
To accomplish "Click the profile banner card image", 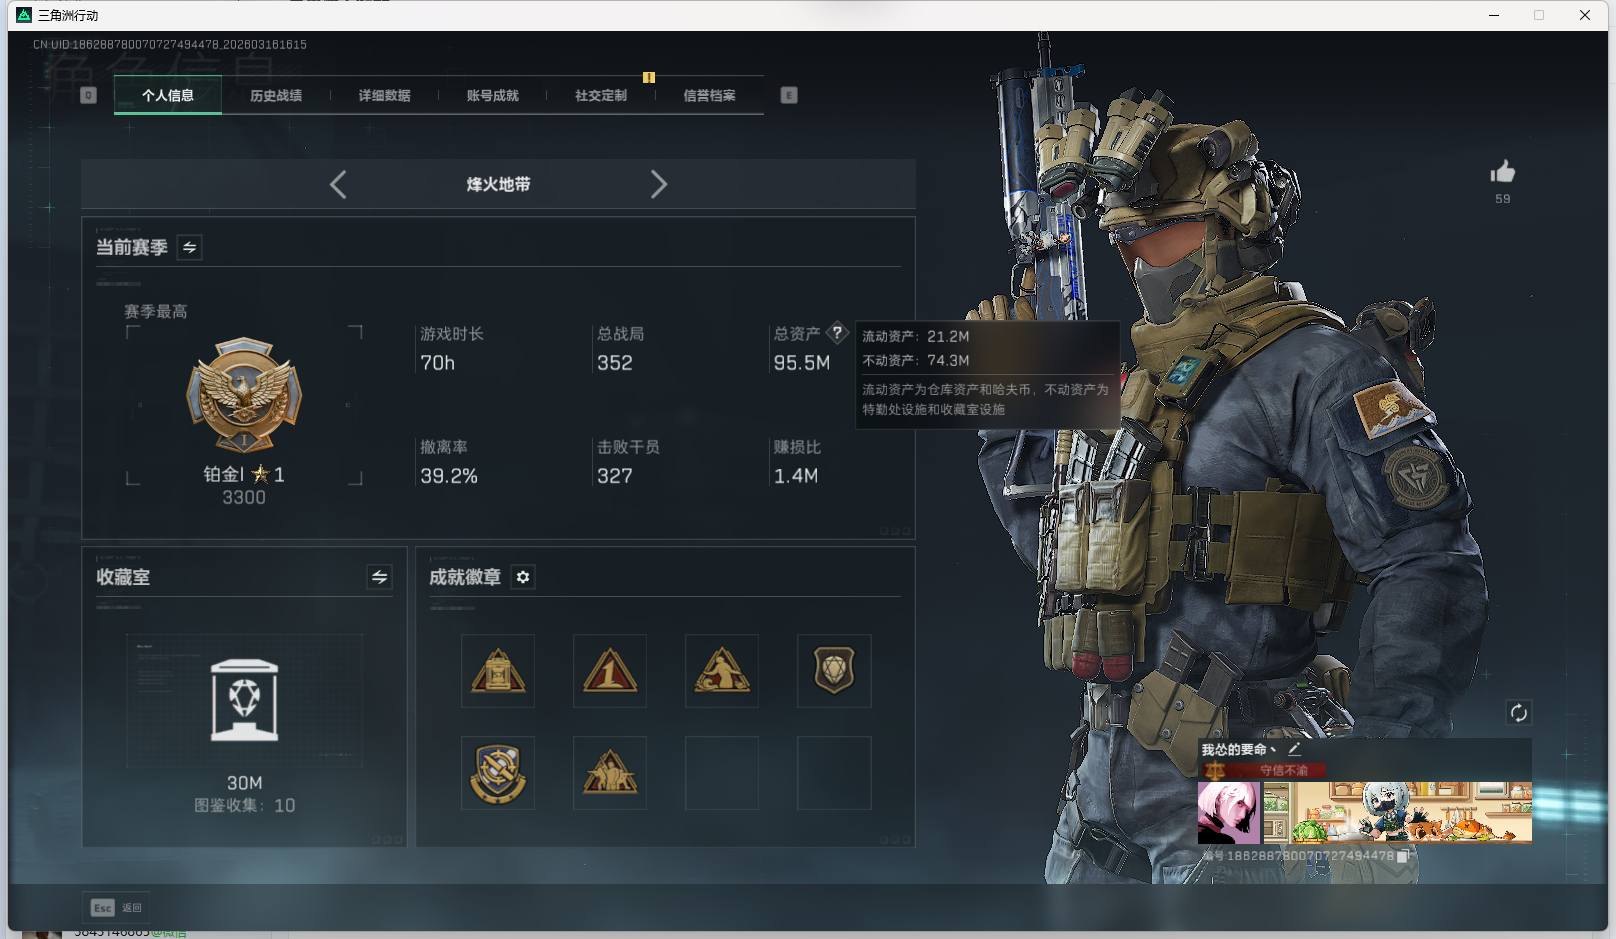I will tap(1398, 813).
